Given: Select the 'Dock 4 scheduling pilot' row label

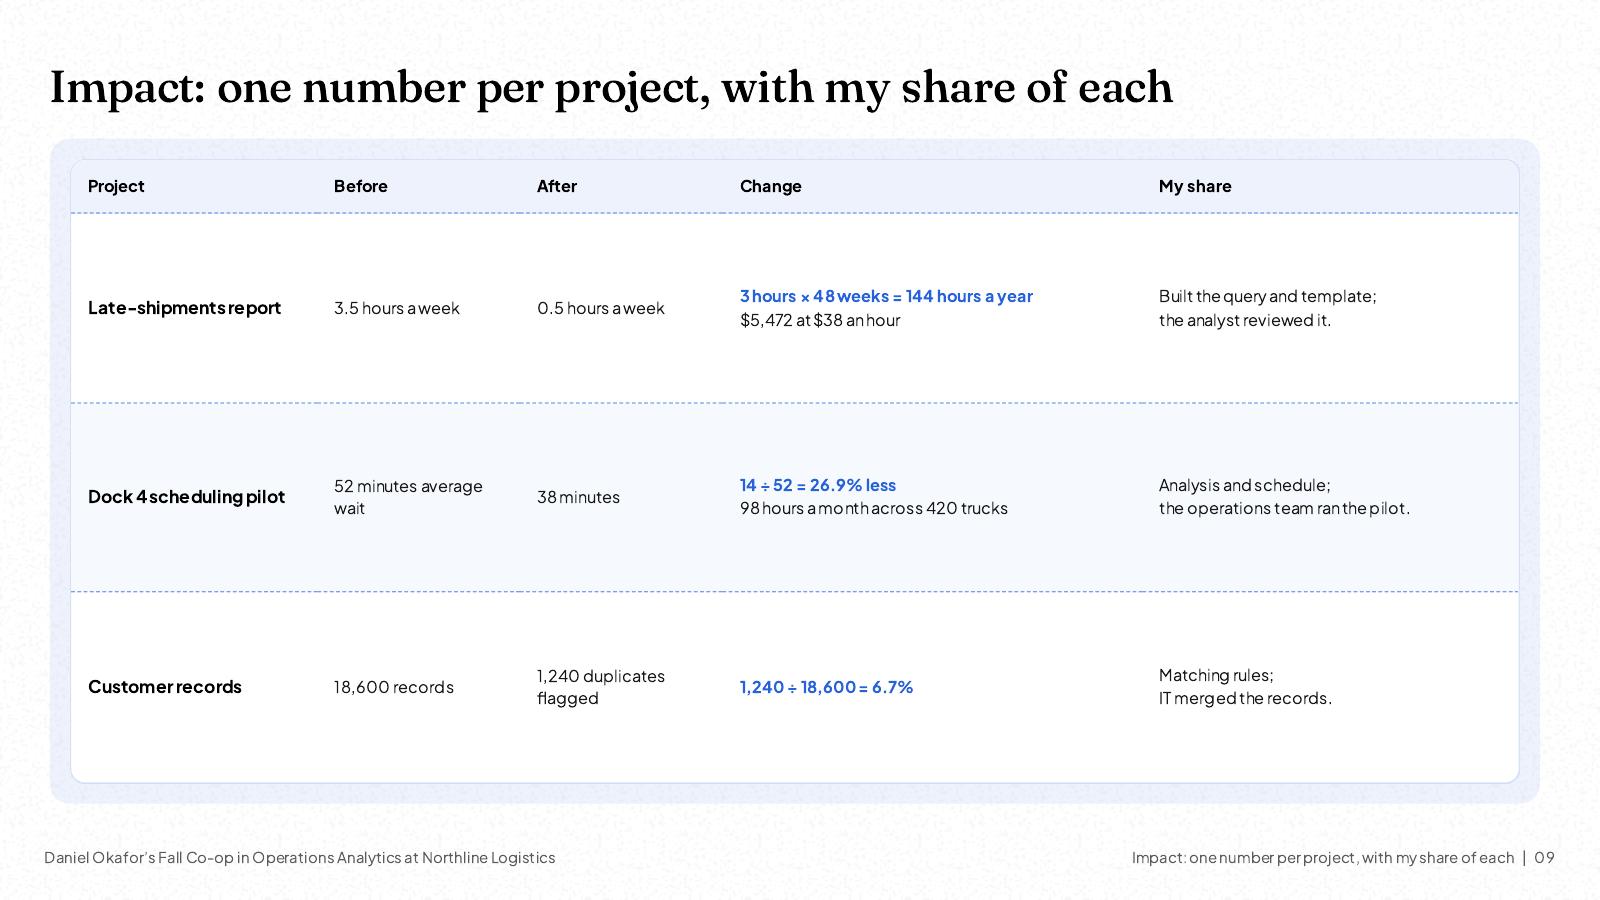Looking at the screenshot, I should pos(187,497).
